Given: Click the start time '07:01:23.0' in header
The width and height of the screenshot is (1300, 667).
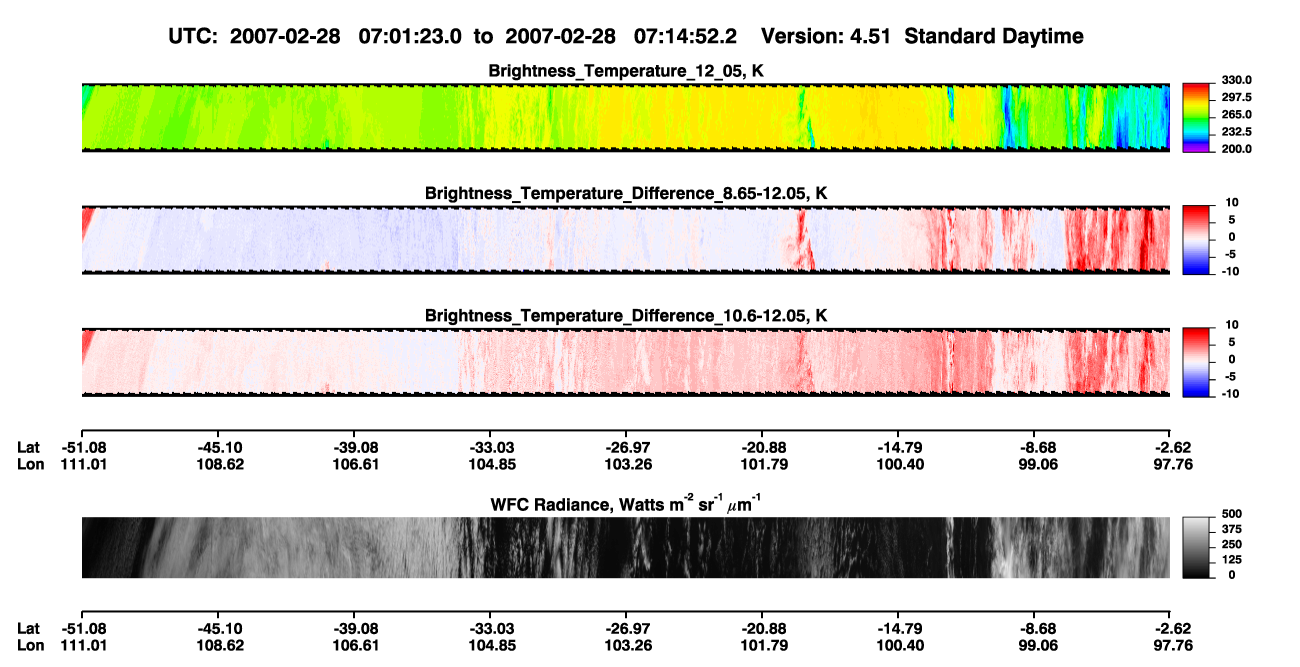Looking at the screenshot, I should (x=413, y=36).
